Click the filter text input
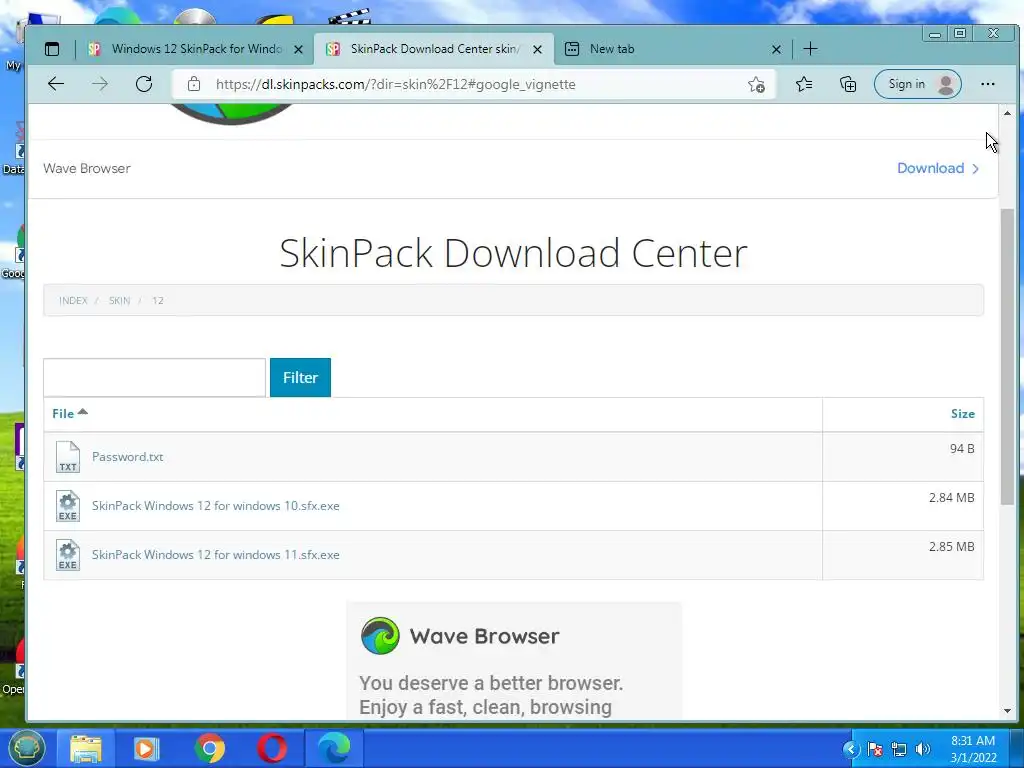Viewport: 1024px width, 768px height. 155,377
